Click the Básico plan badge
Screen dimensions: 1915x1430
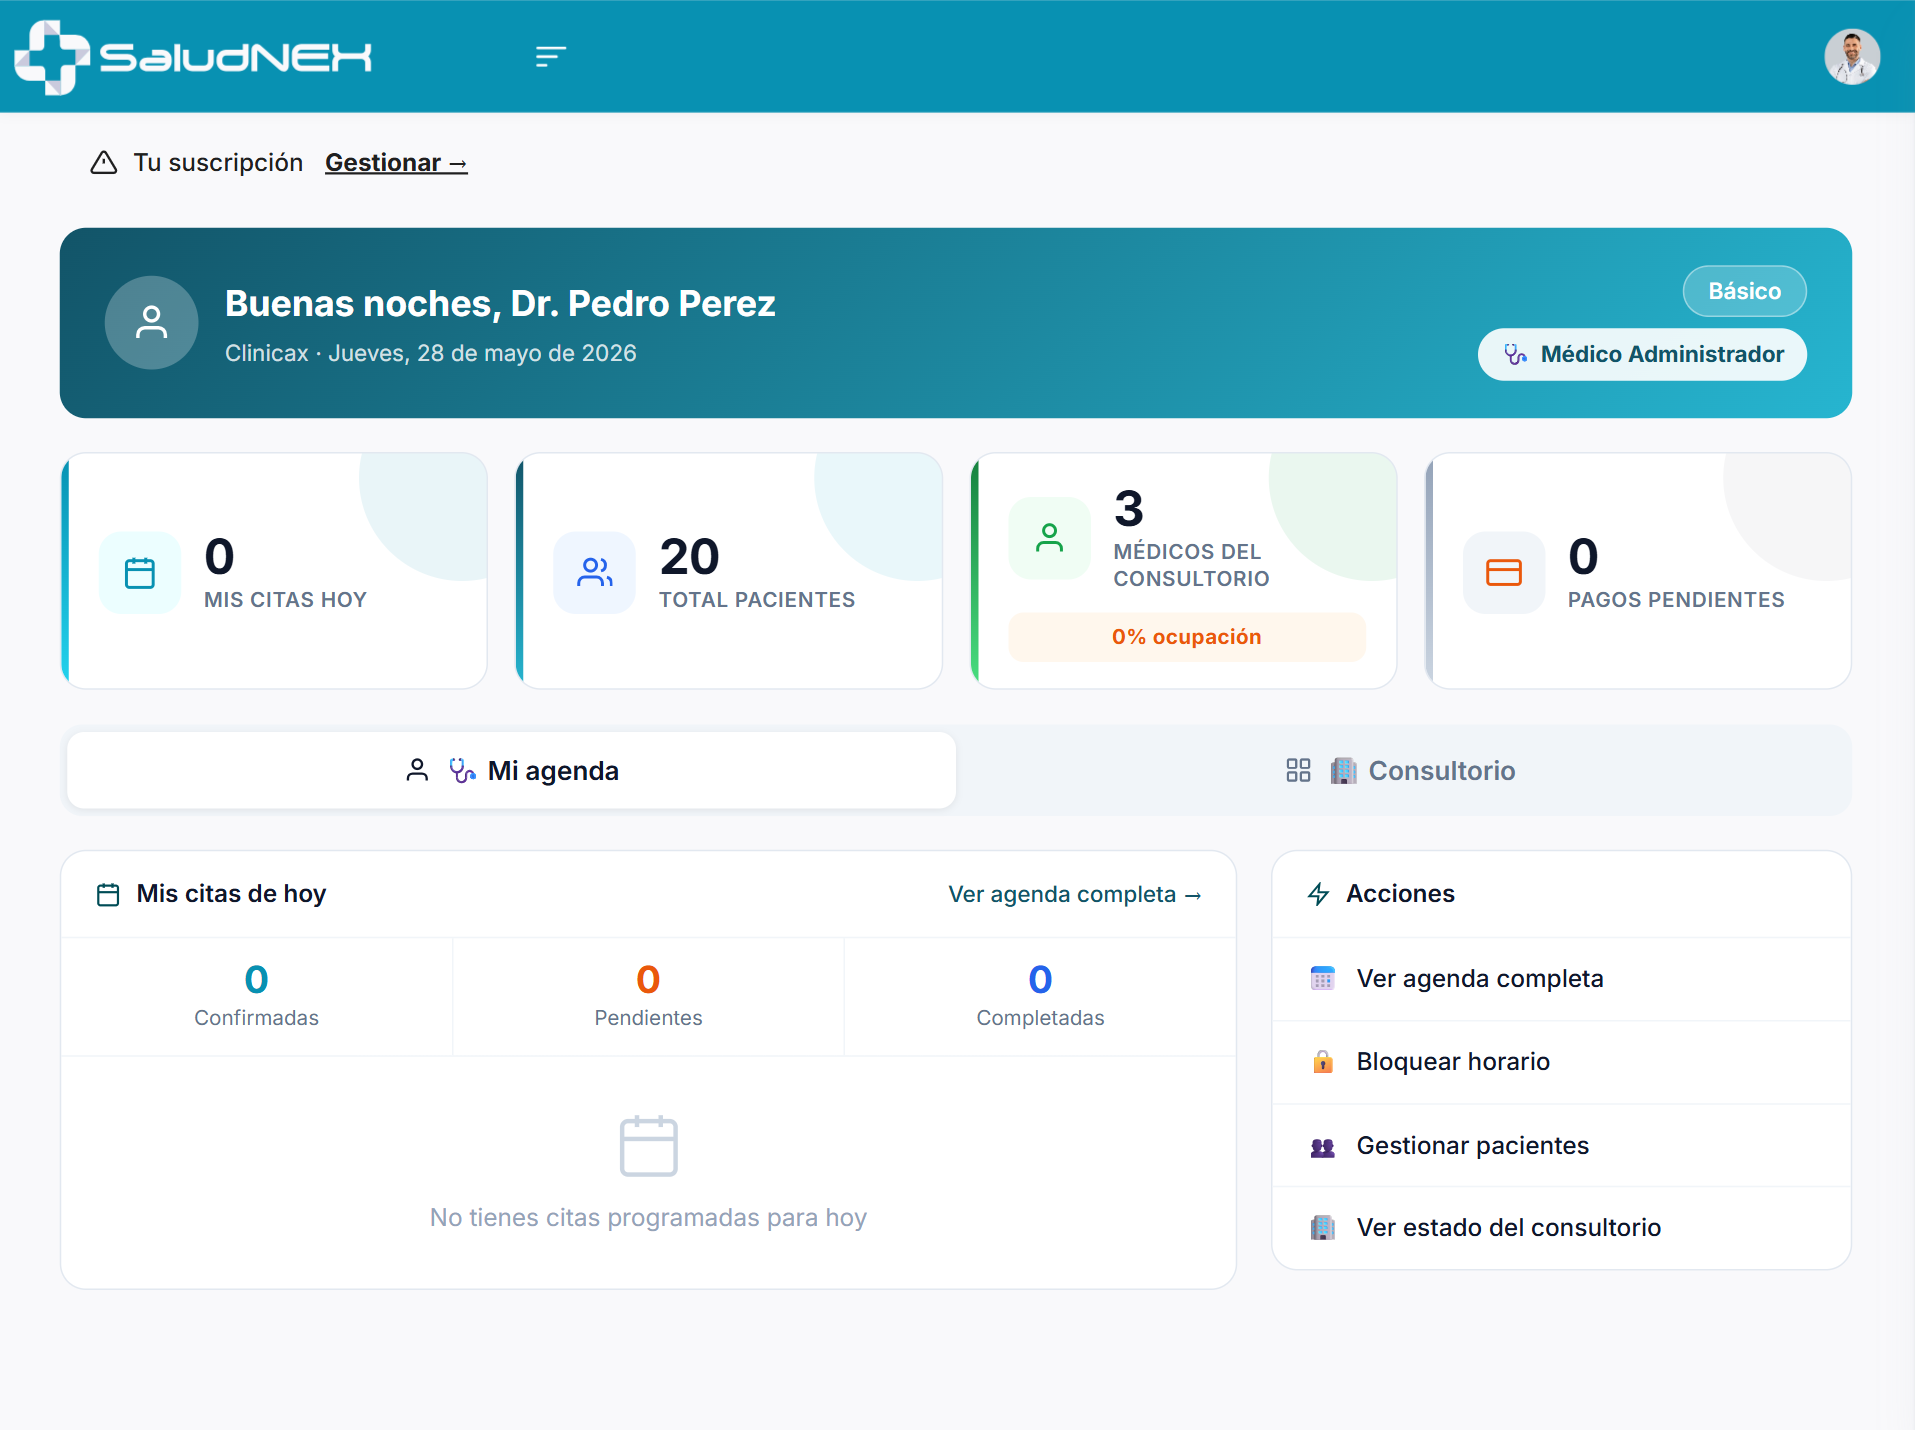1744,291
